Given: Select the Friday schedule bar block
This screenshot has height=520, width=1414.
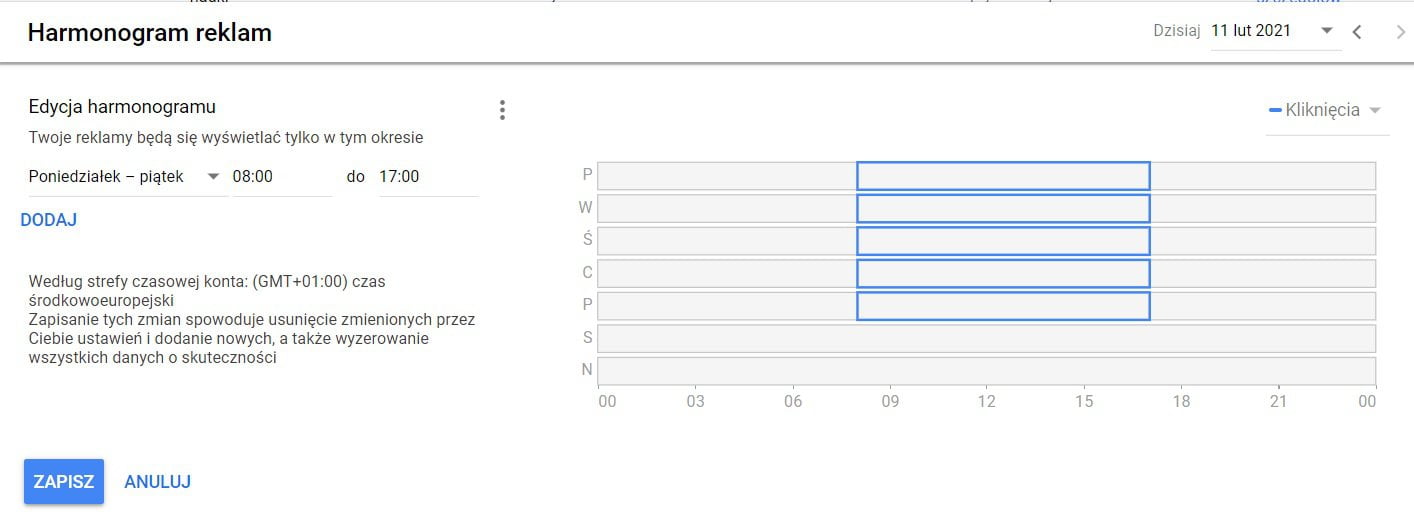Looking at the screenshot, I should (1003, 306).
